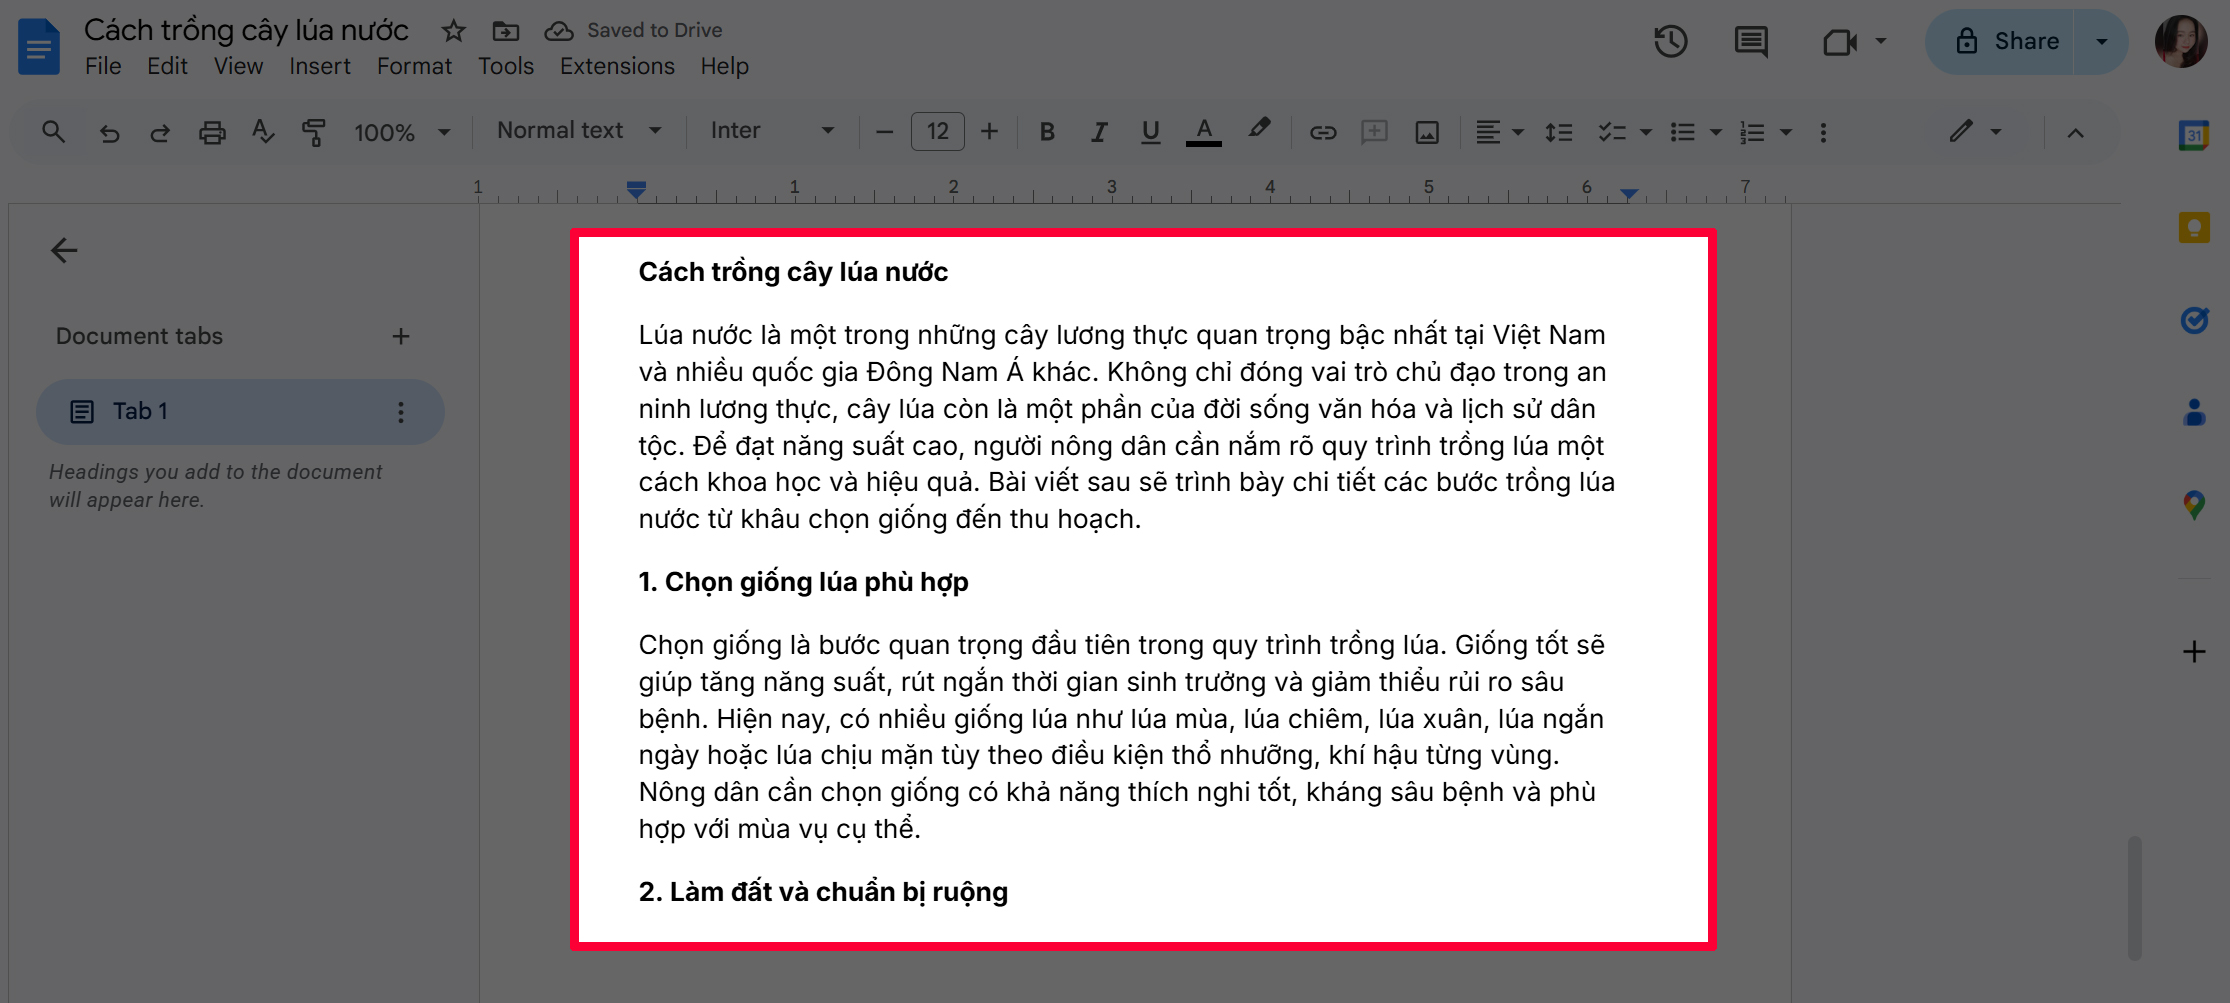This screenshot has width=2230, height=1003.
Task: Toggle bold formatting
Action: pyautogui.click(x=1047, y=131)
